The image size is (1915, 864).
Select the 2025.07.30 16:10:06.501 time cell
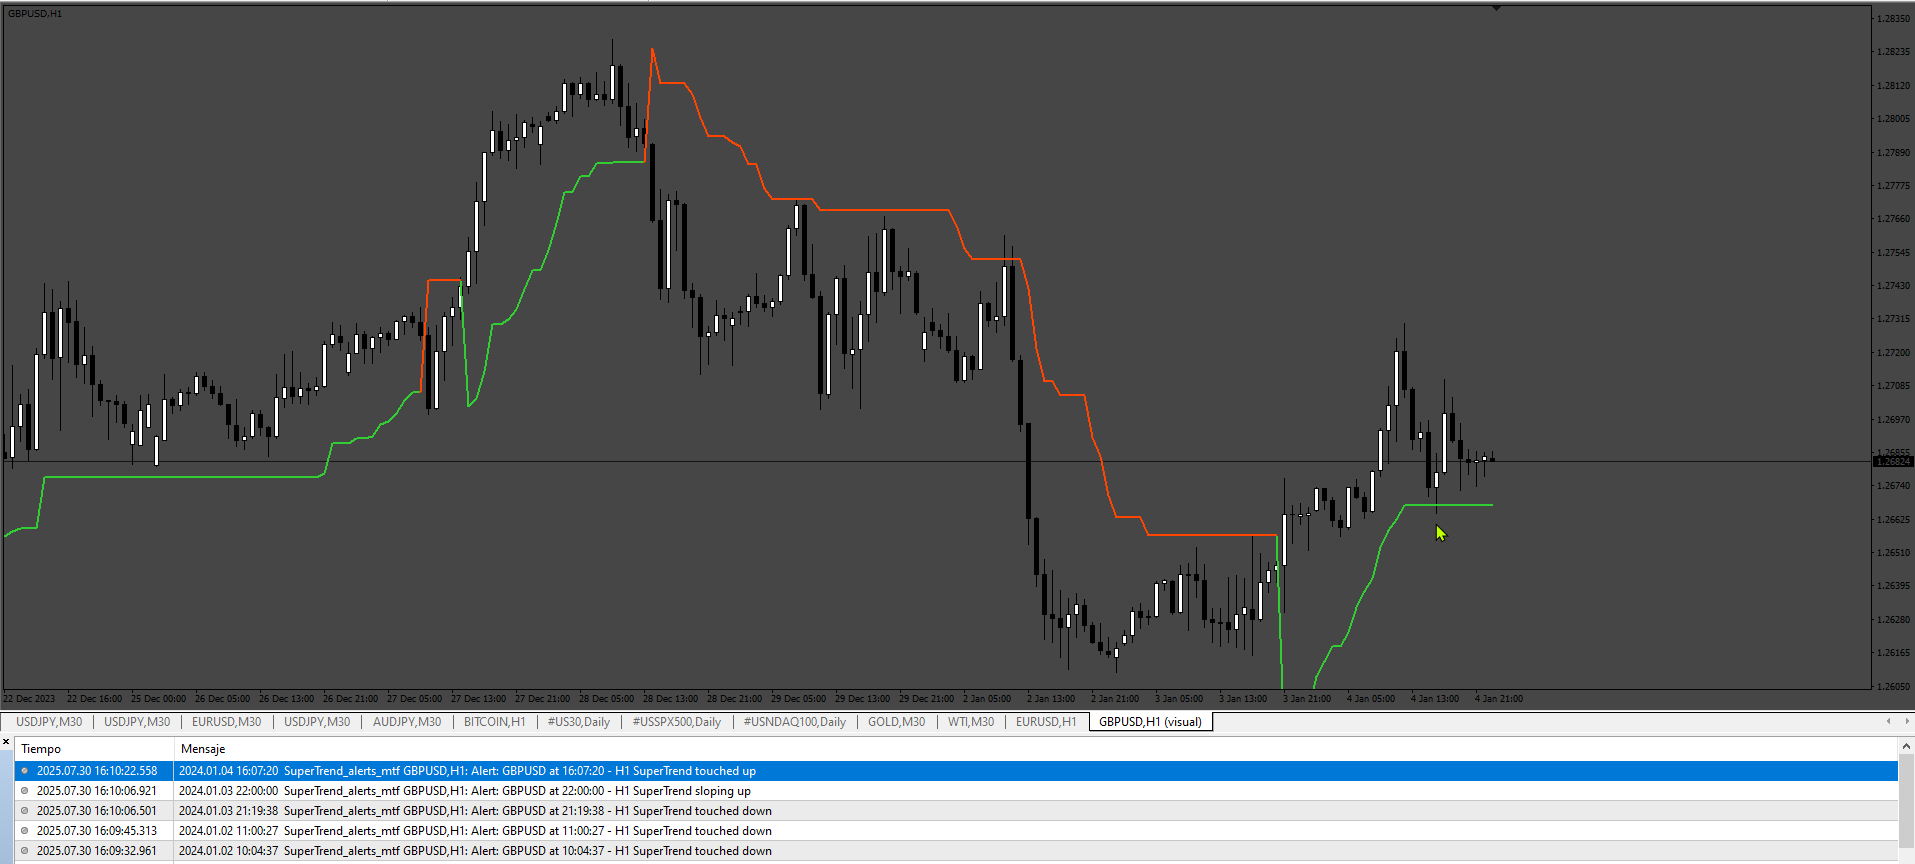[x=96, y=811]
